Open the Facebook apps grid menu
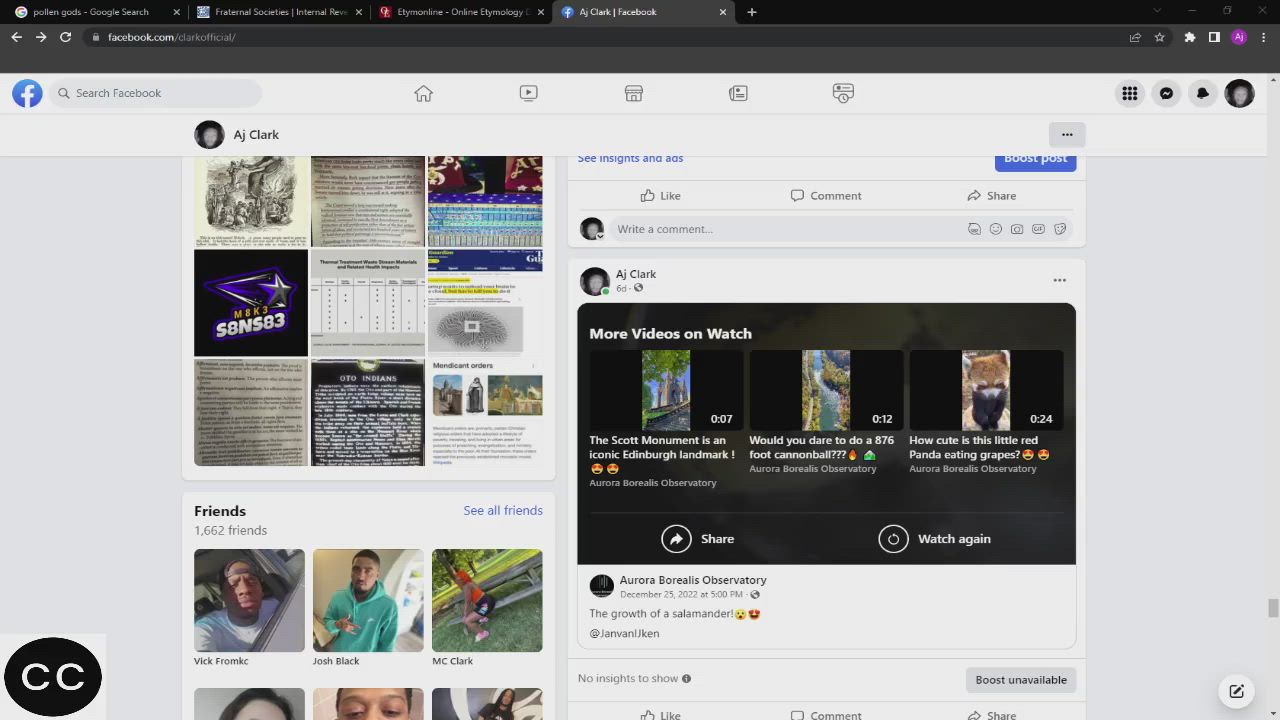Screen dimensions: 1280x720 [x=1129, y=93]
